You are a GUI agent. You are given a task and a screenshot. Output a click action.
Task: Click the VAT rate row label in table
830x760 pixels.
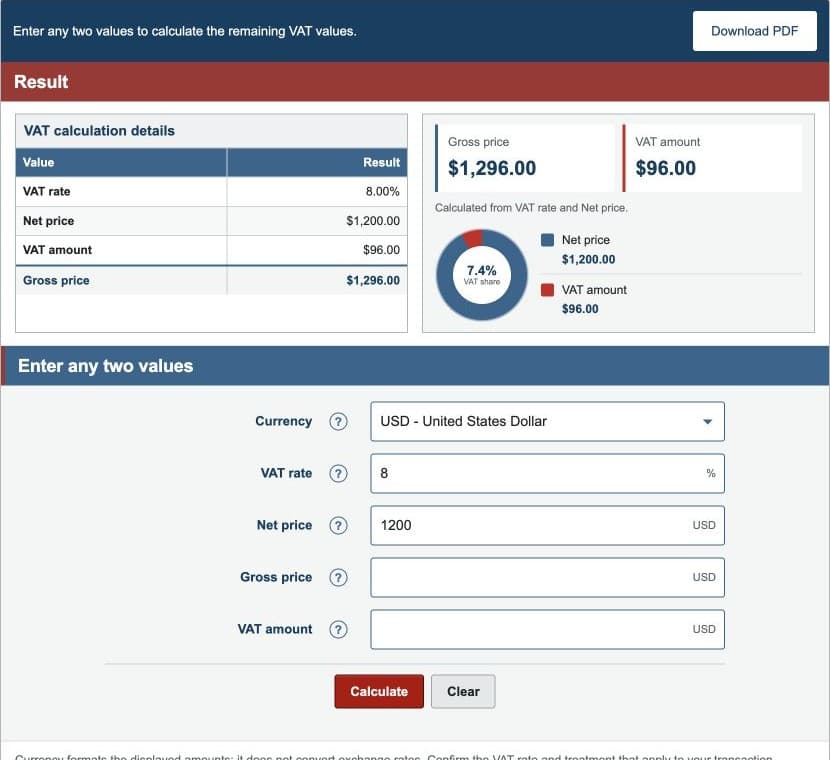point(47,192)
